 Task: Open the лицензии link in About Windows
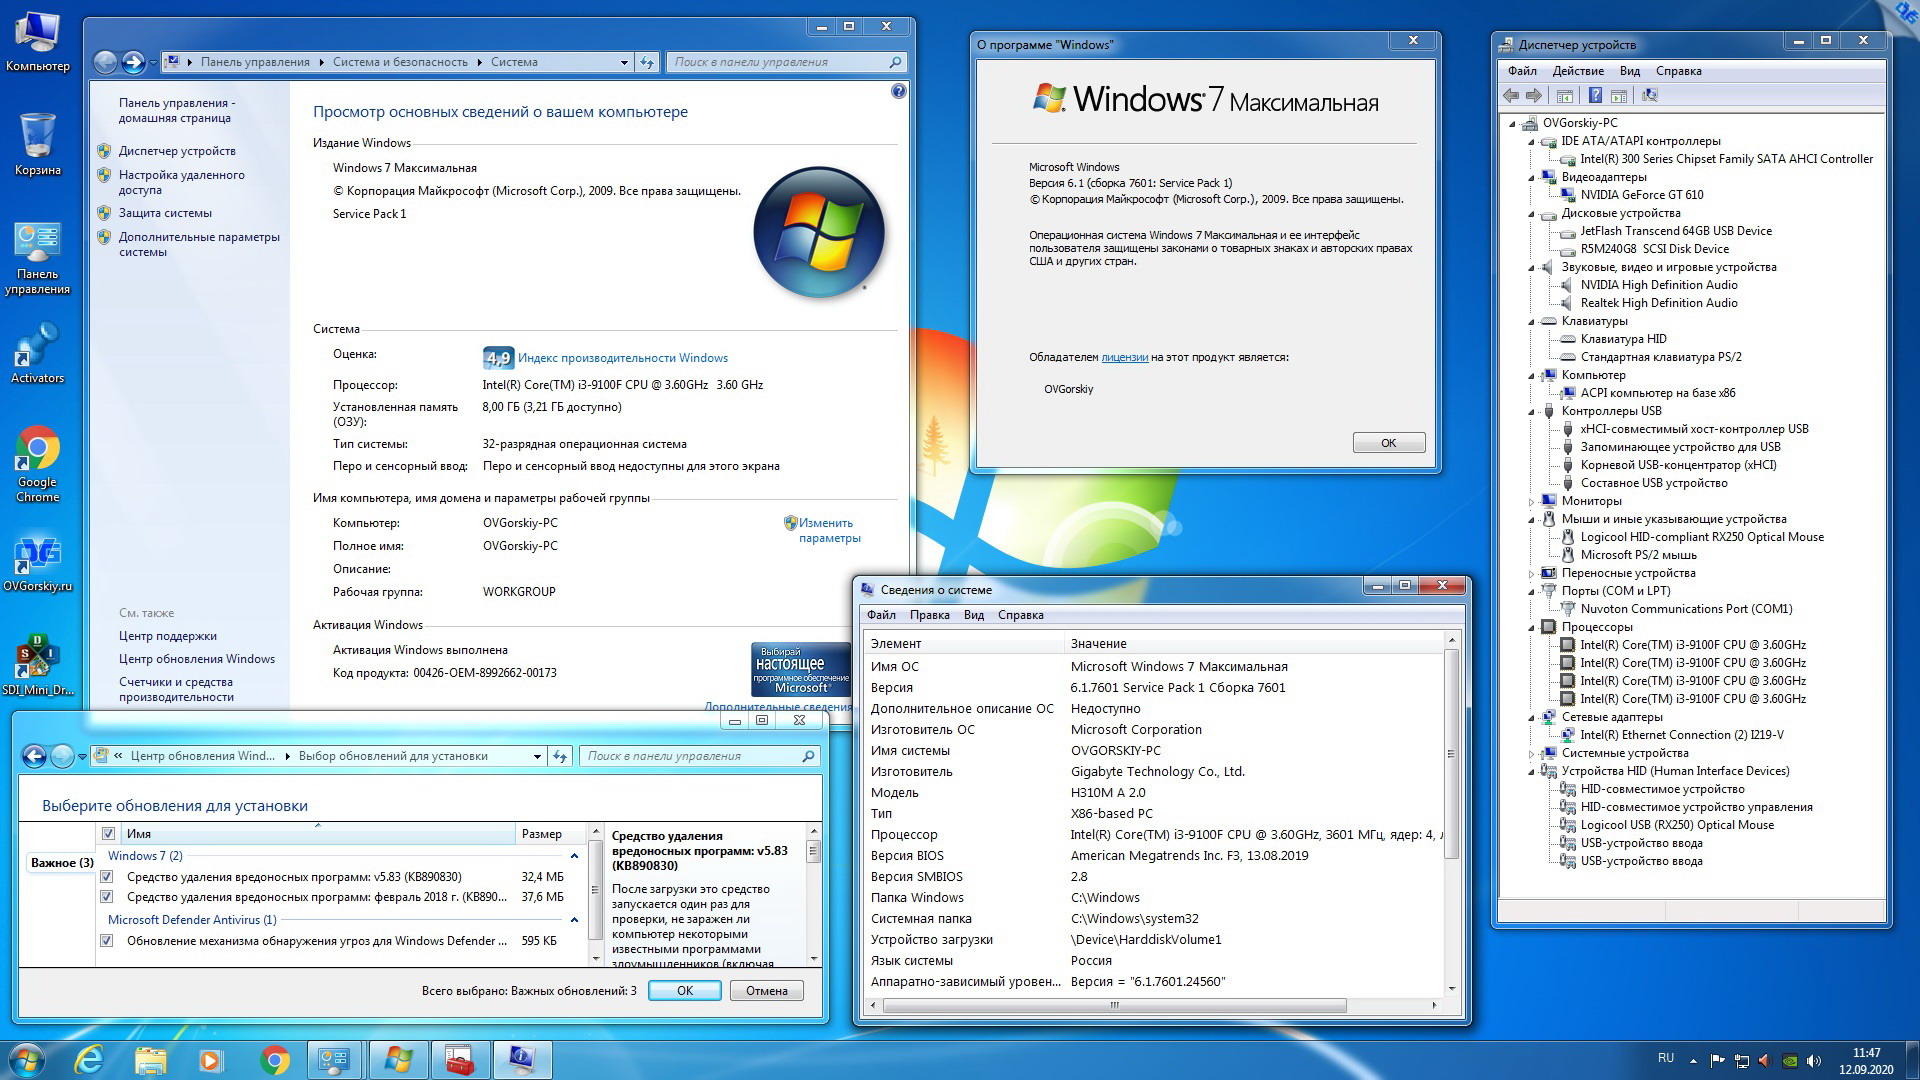click(x=1124, y=357)
